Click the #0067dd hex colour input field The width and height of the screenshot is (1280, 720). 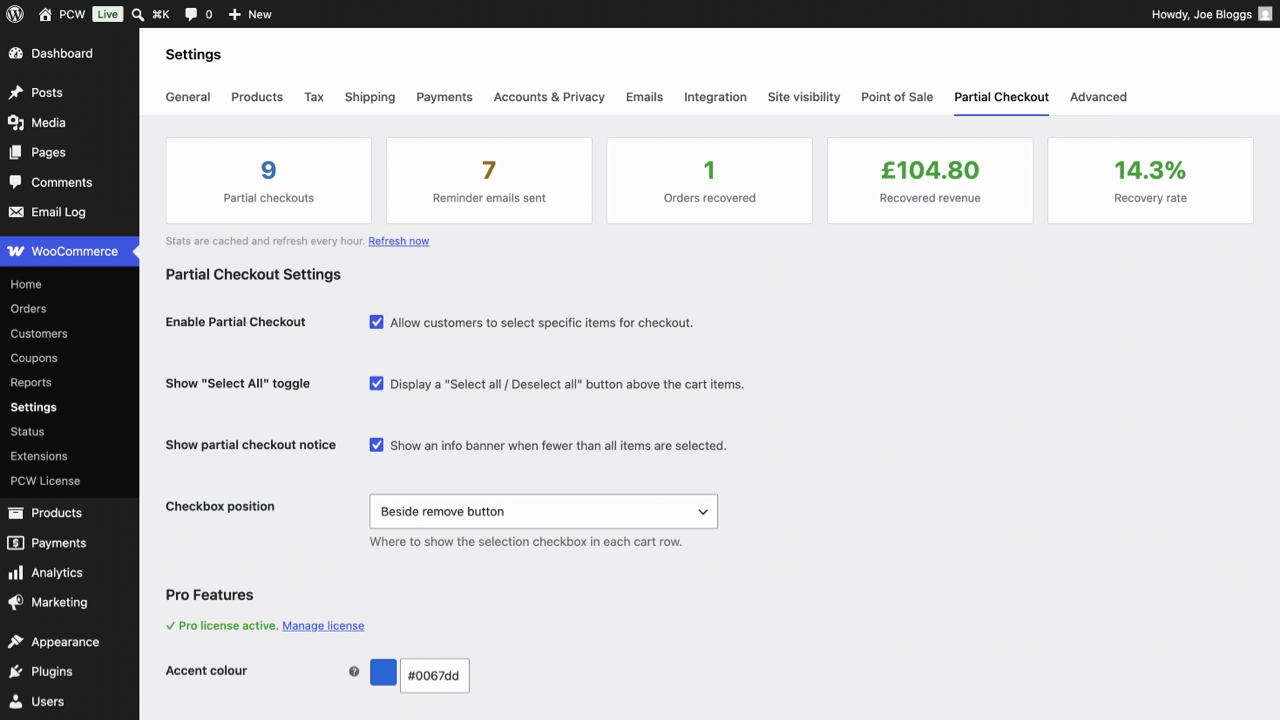[x=434, y=675]
